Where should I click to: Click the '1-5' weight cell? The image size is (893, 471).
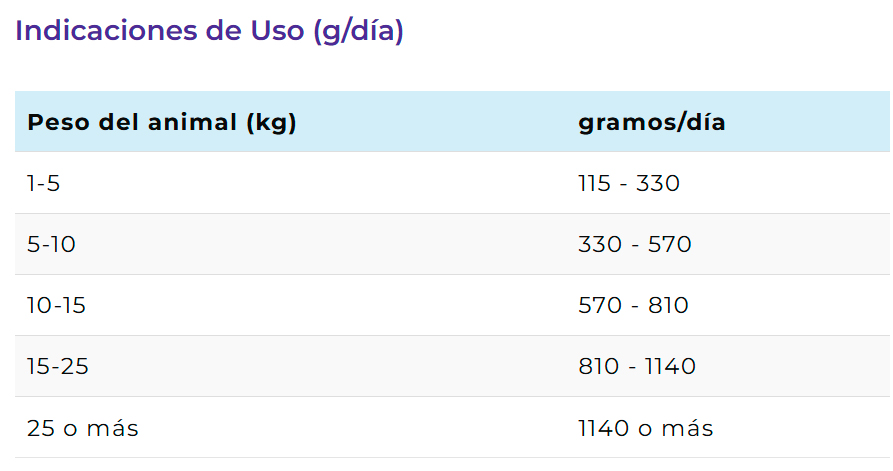(43, 183)
